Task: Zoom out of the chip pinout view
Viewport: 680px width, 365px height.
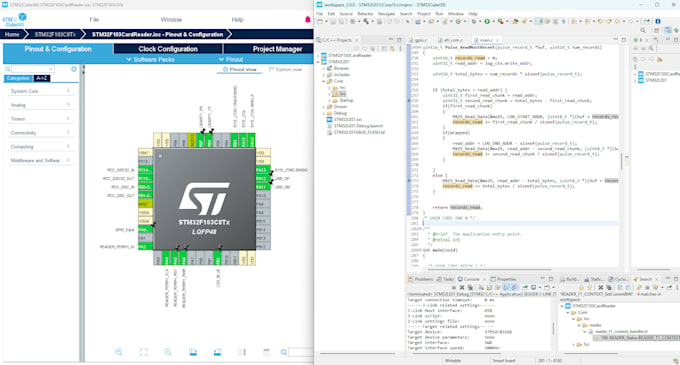Action: (x=168, y=352)
